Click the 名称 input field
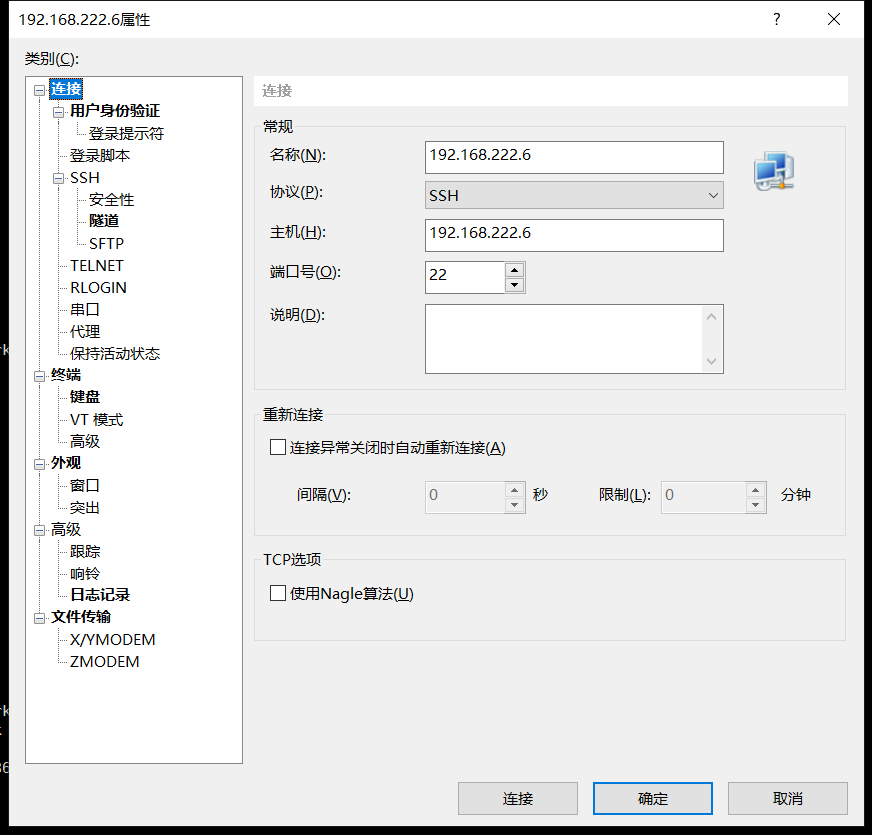Viewport: 872px width, 835px height. tap(574, 157)
